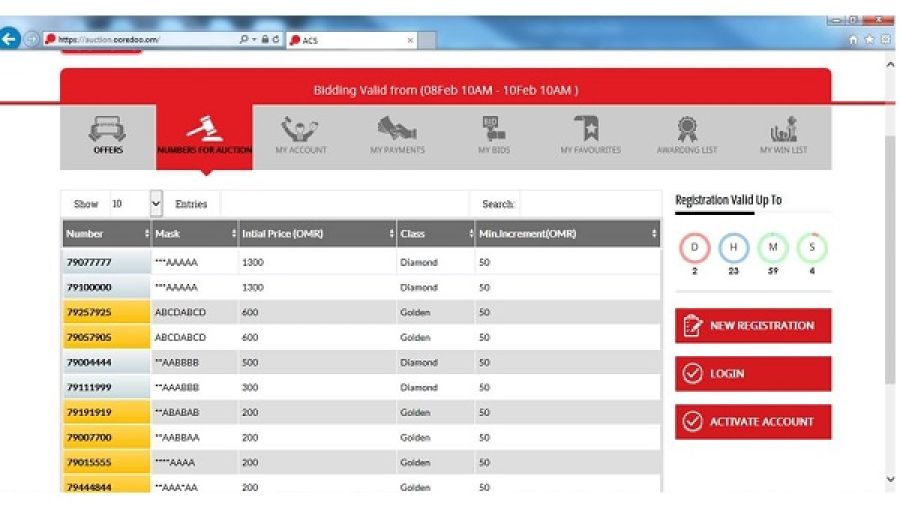Open My Account icon
The width and height of the screenshot is (900, 507).
(x=300, y=129)
